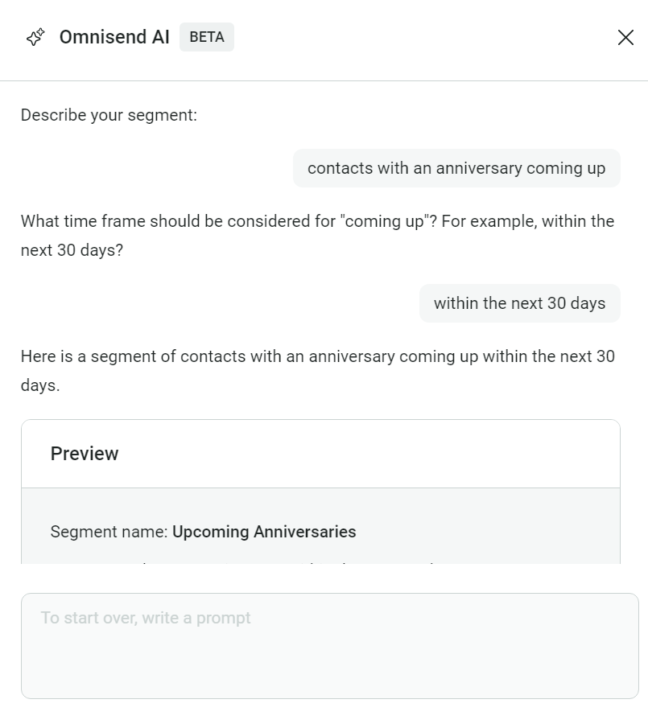Viewport: 648px width, 720px height.
Task: Close the Omnisend AI panel
Action: click(626, 38)
